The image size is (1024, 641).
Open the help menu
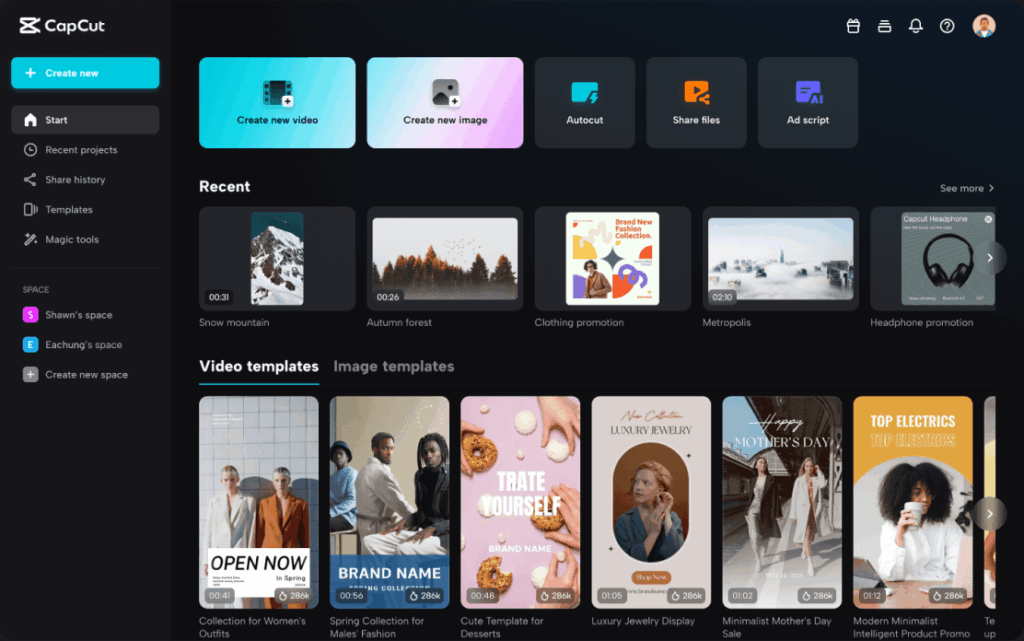pos(947,26)
